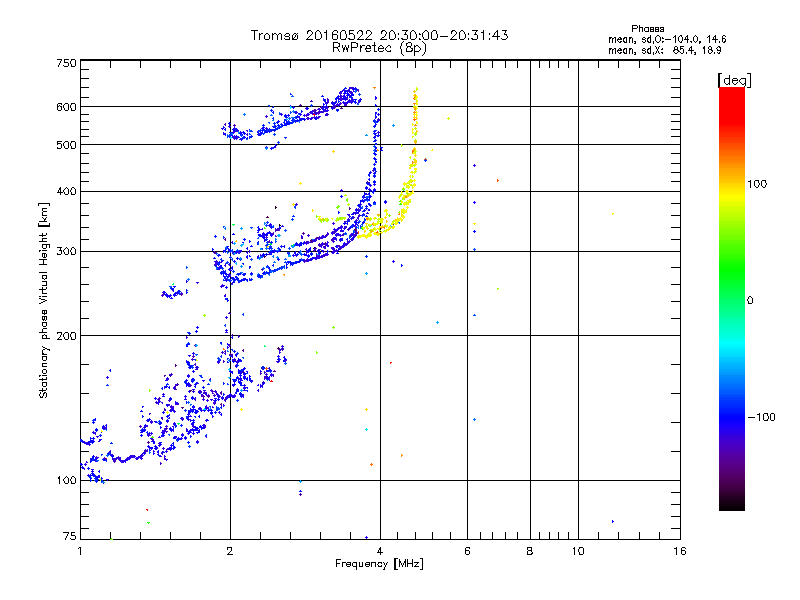Click the 'Frequency [MHz]' axis label

[x=379, y=564]
